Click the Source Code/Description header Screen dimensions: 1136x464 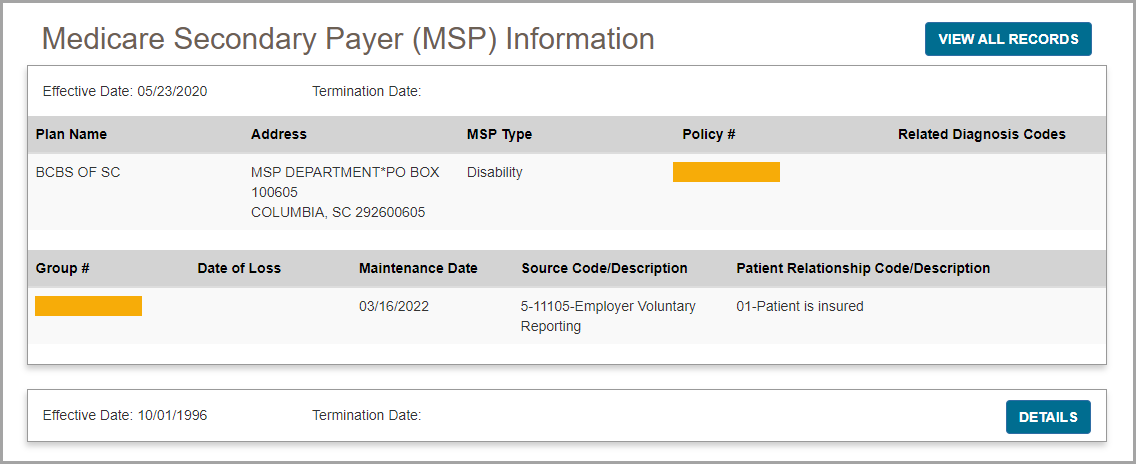coord(604,268)
